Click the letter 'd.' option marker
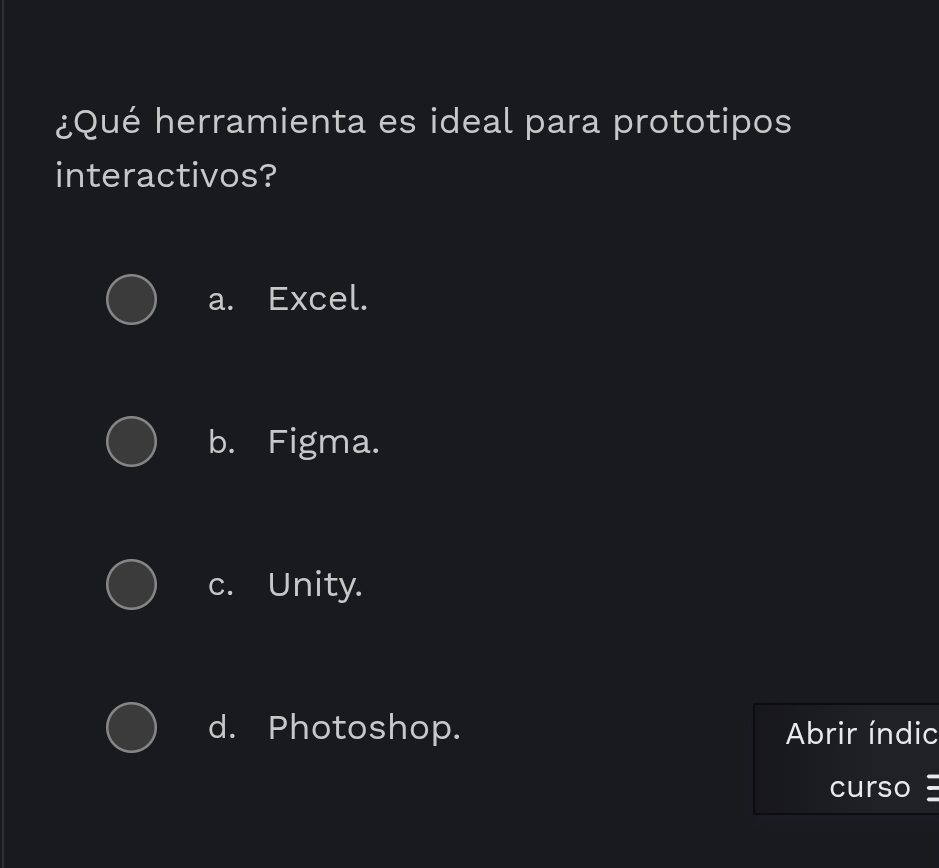The image size is (939, 868). 221,728
